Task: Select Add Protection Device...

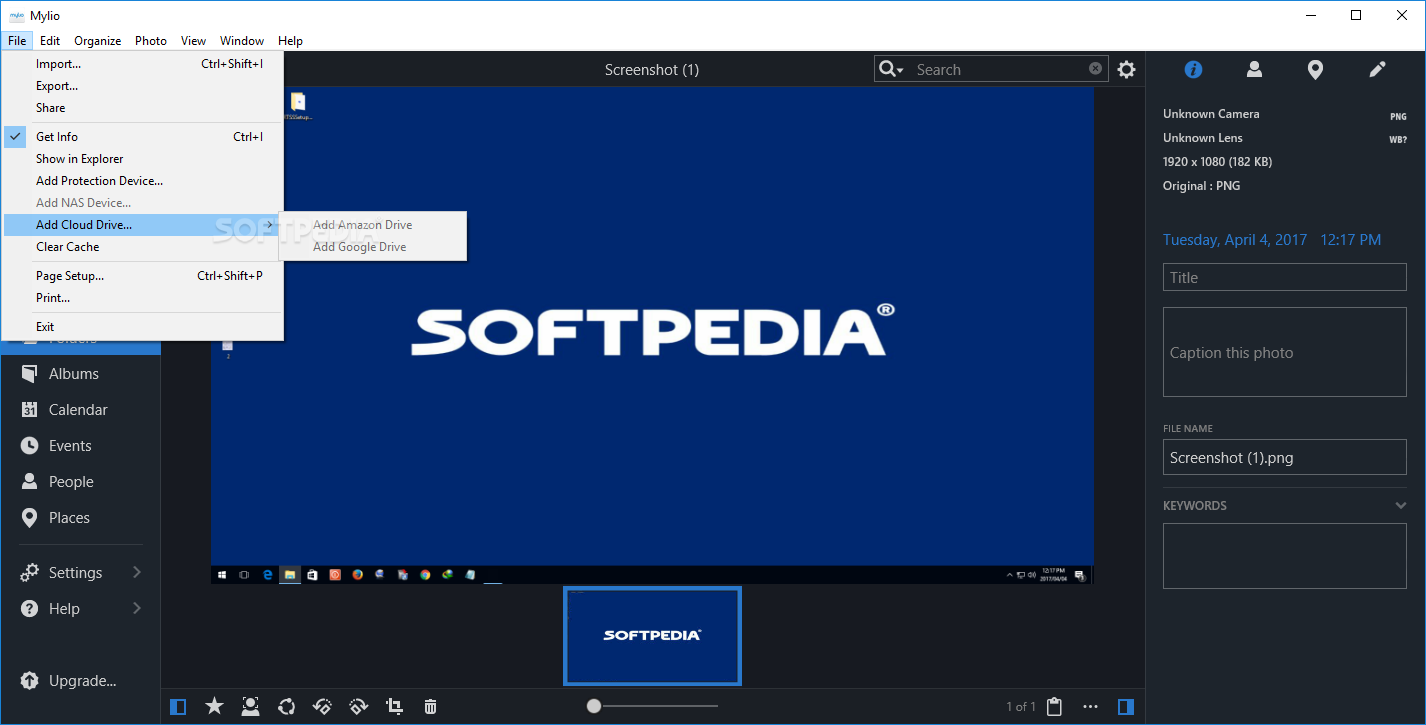Action: (x=143, y=181)
